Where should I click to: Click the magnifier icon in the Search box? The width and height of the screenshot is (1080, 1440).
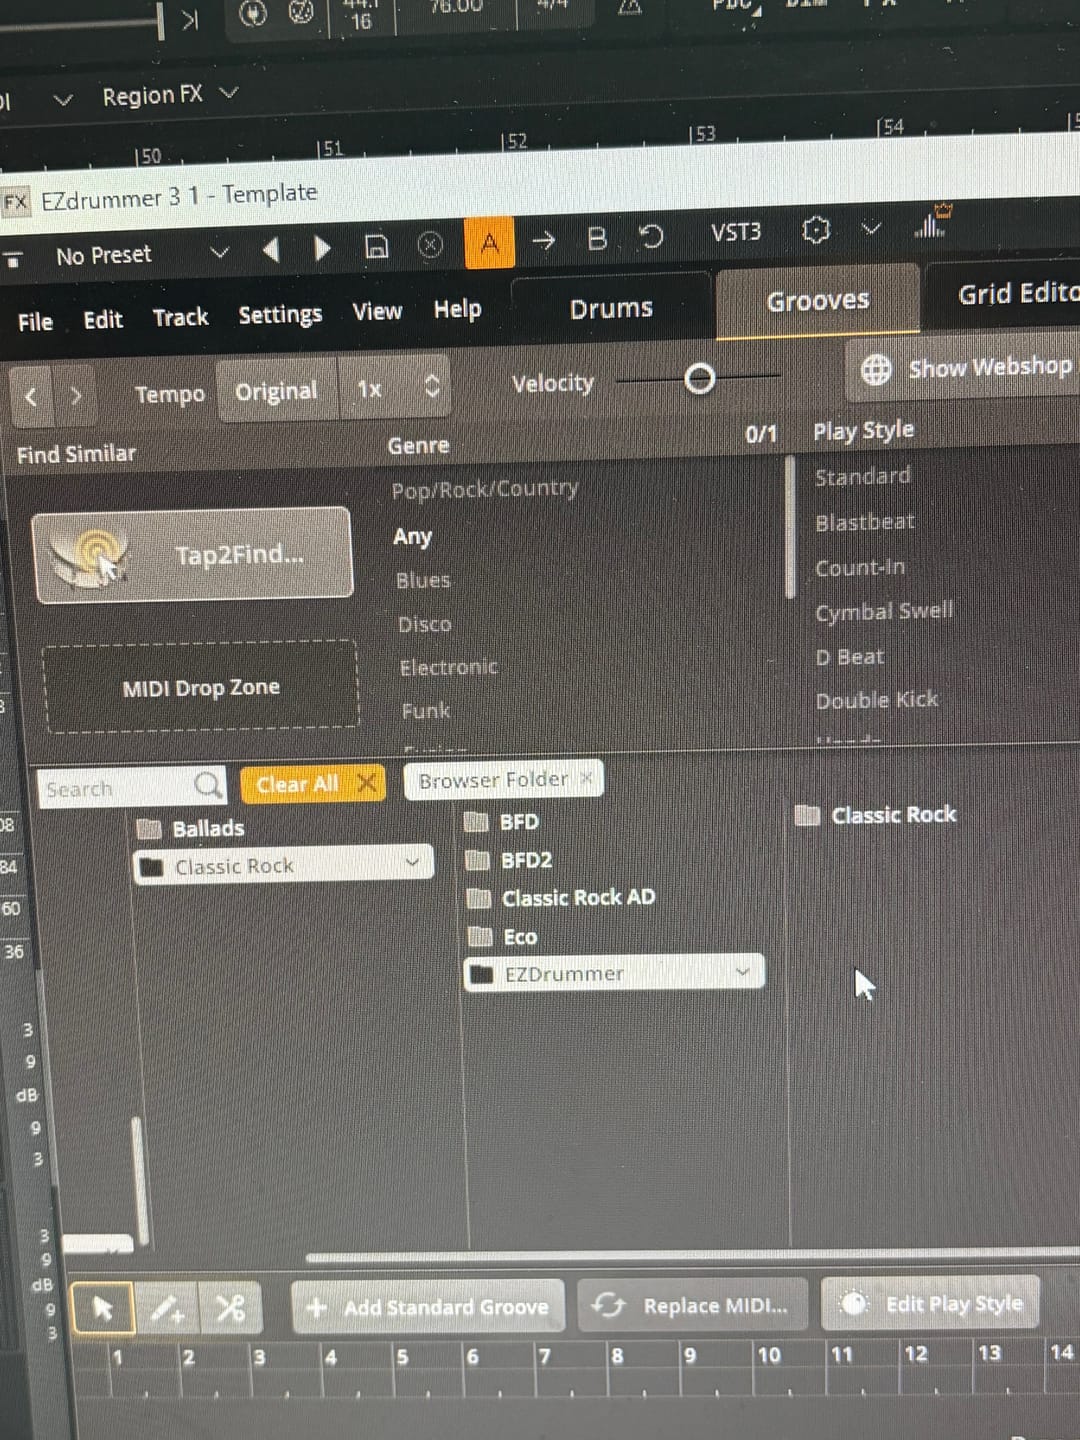[x=207, y=785]
